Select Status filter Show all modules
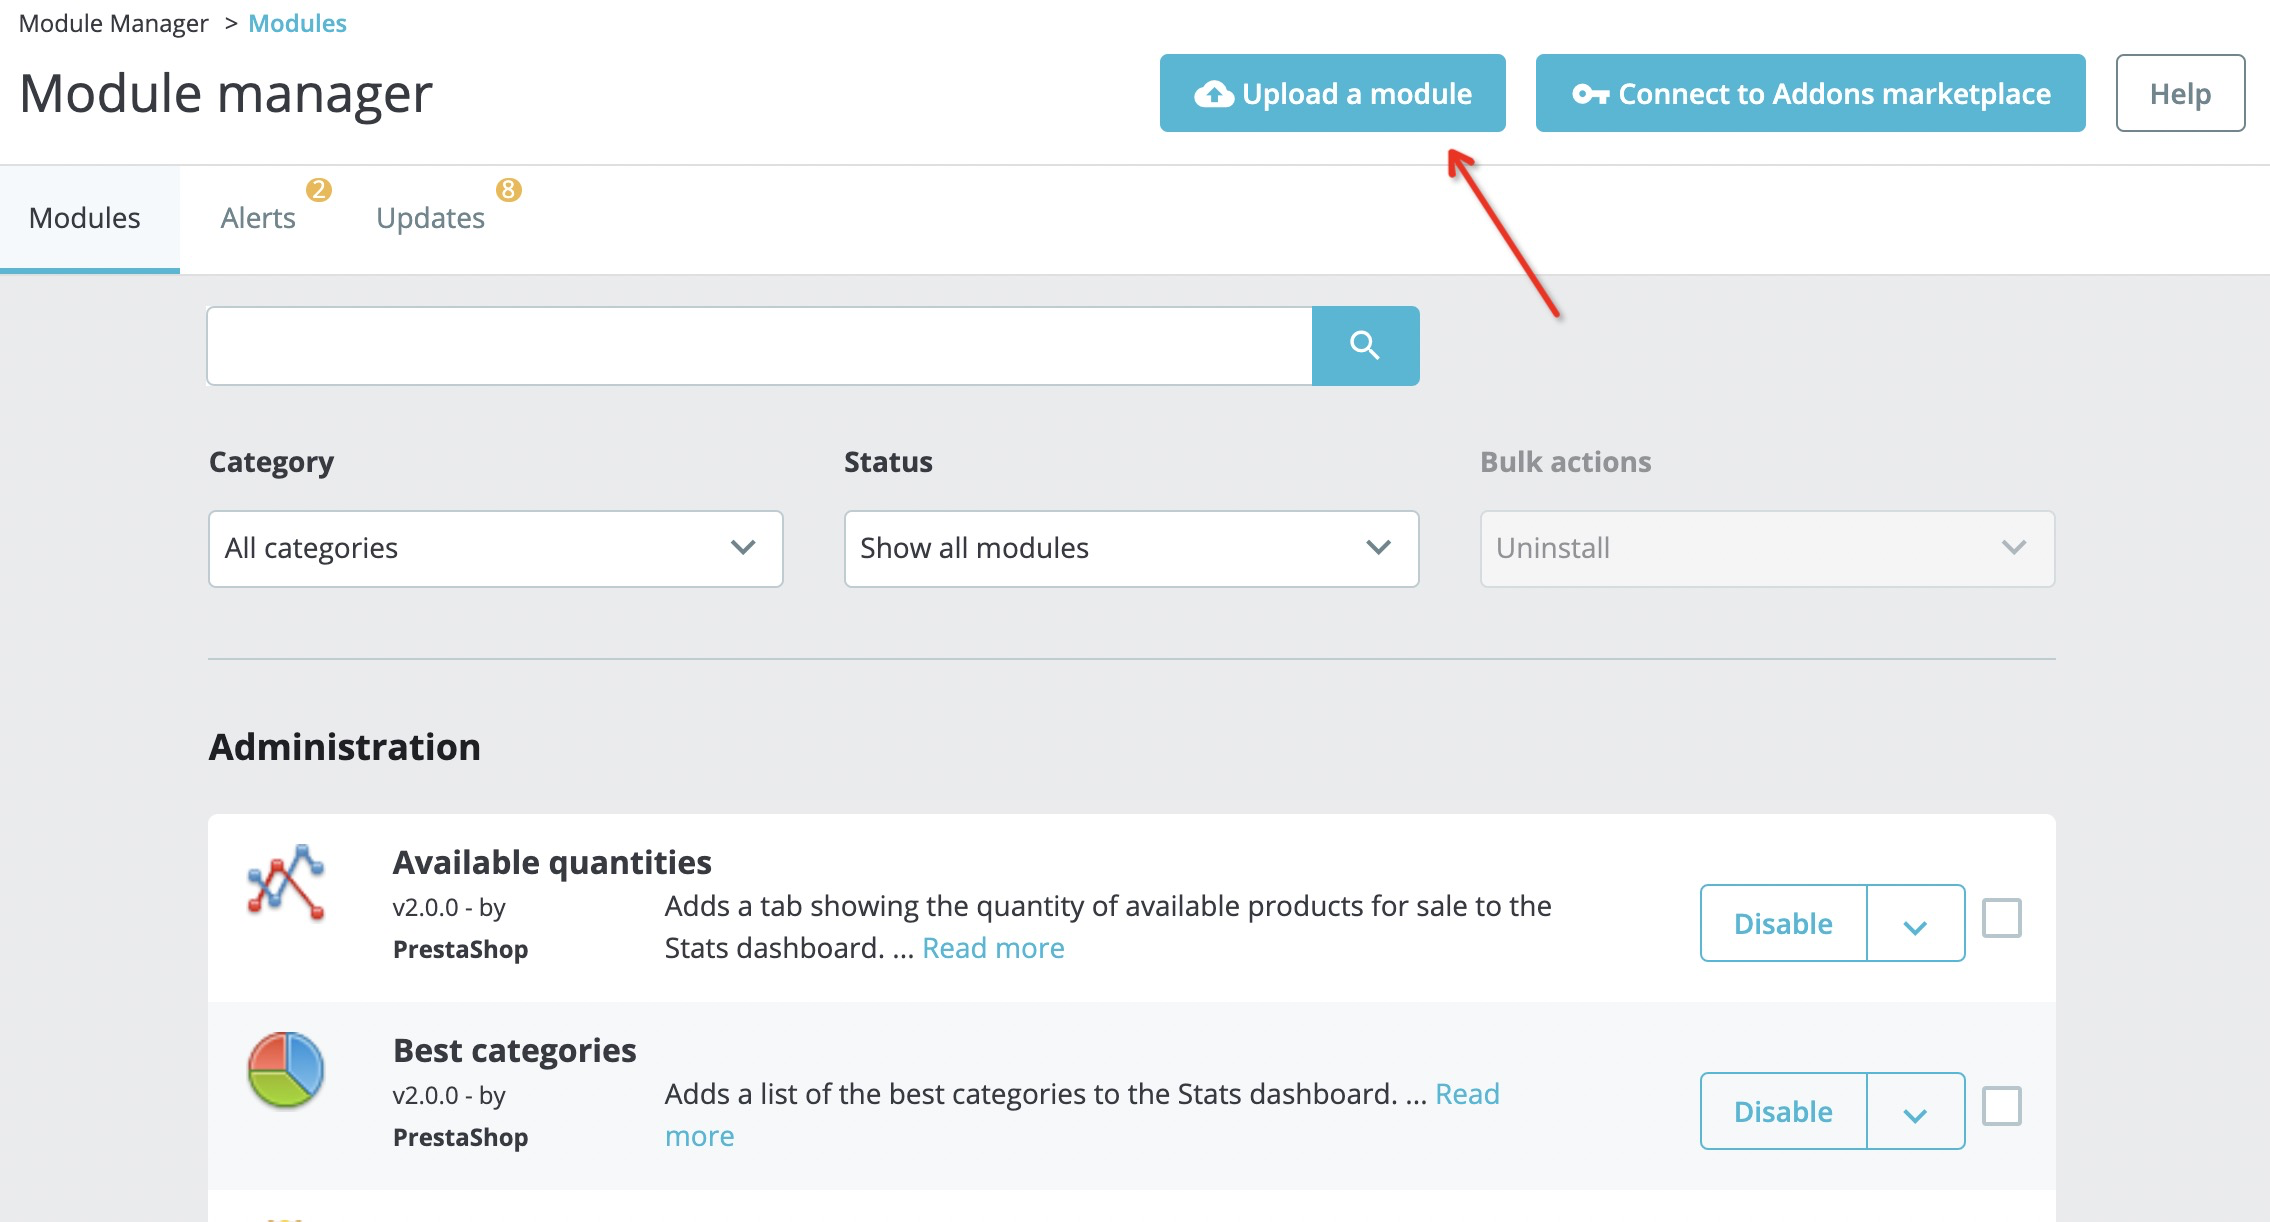 (1127, 548)
